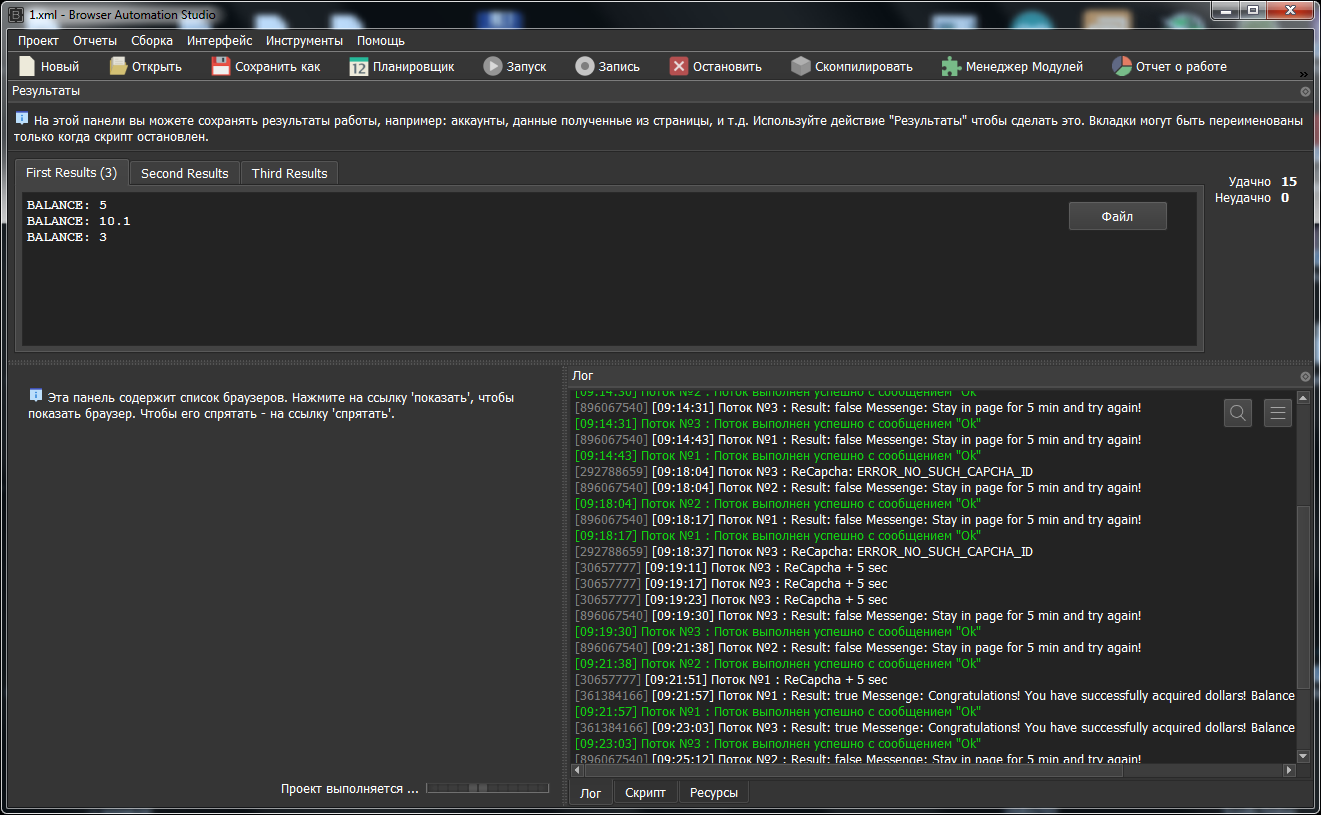
Task: Click the log search magnifier icon
Action: click(1238, 412)
